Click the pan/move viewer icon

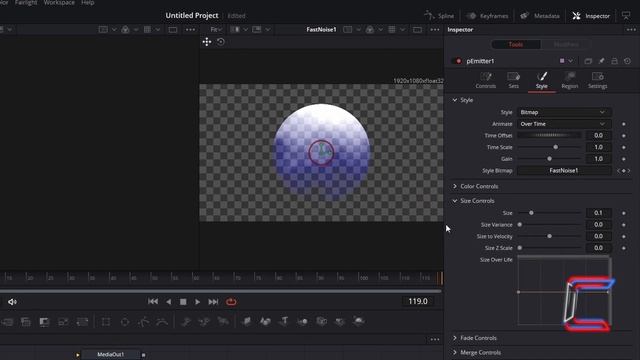(207, 42)
